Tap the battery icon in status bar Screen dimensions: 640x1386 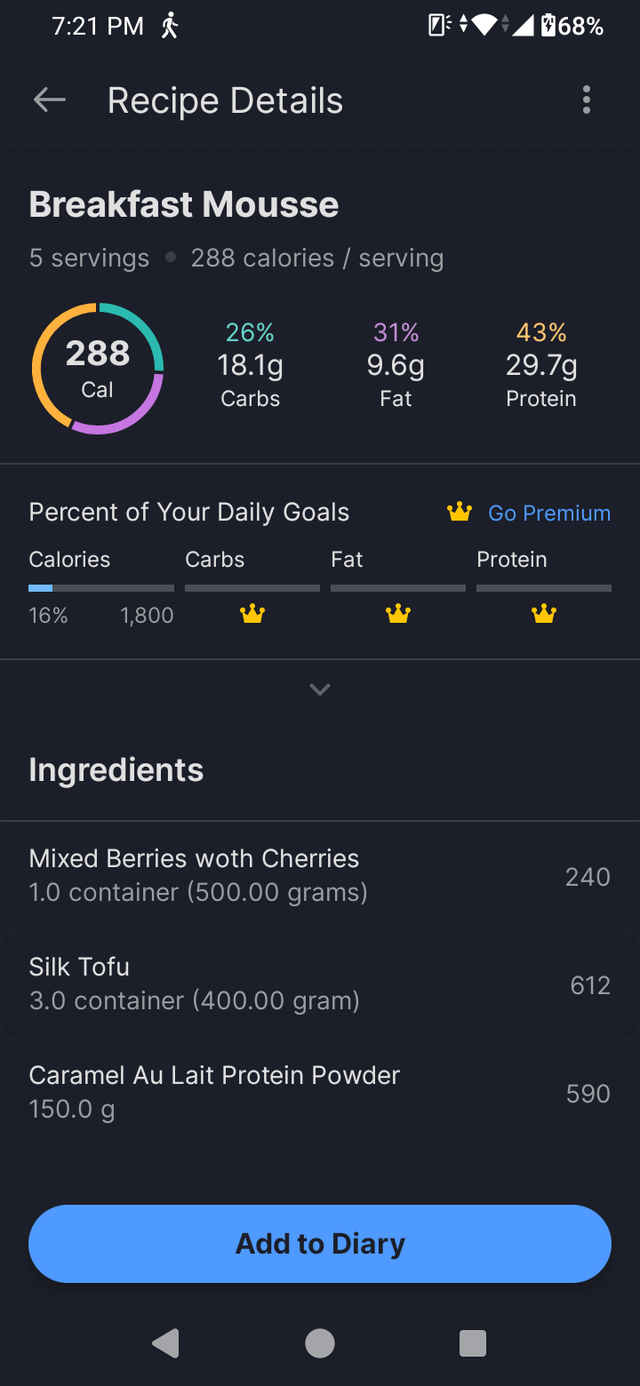coord(549,26)
